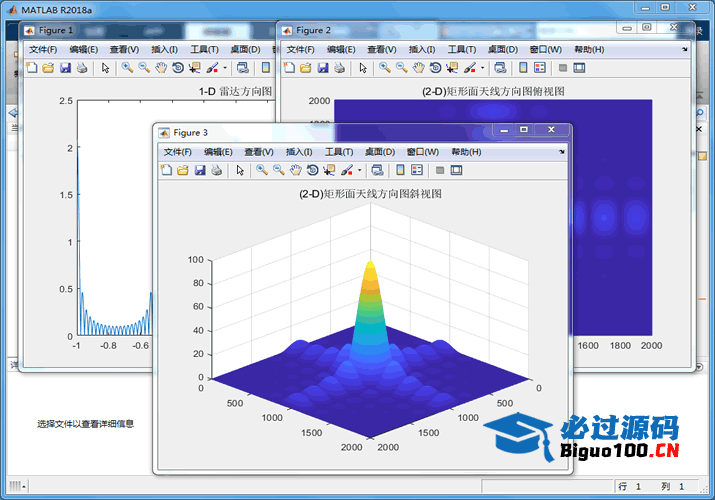Select Pan hand tool in Figure 1

pyautogui.click(x=161, y=68)
